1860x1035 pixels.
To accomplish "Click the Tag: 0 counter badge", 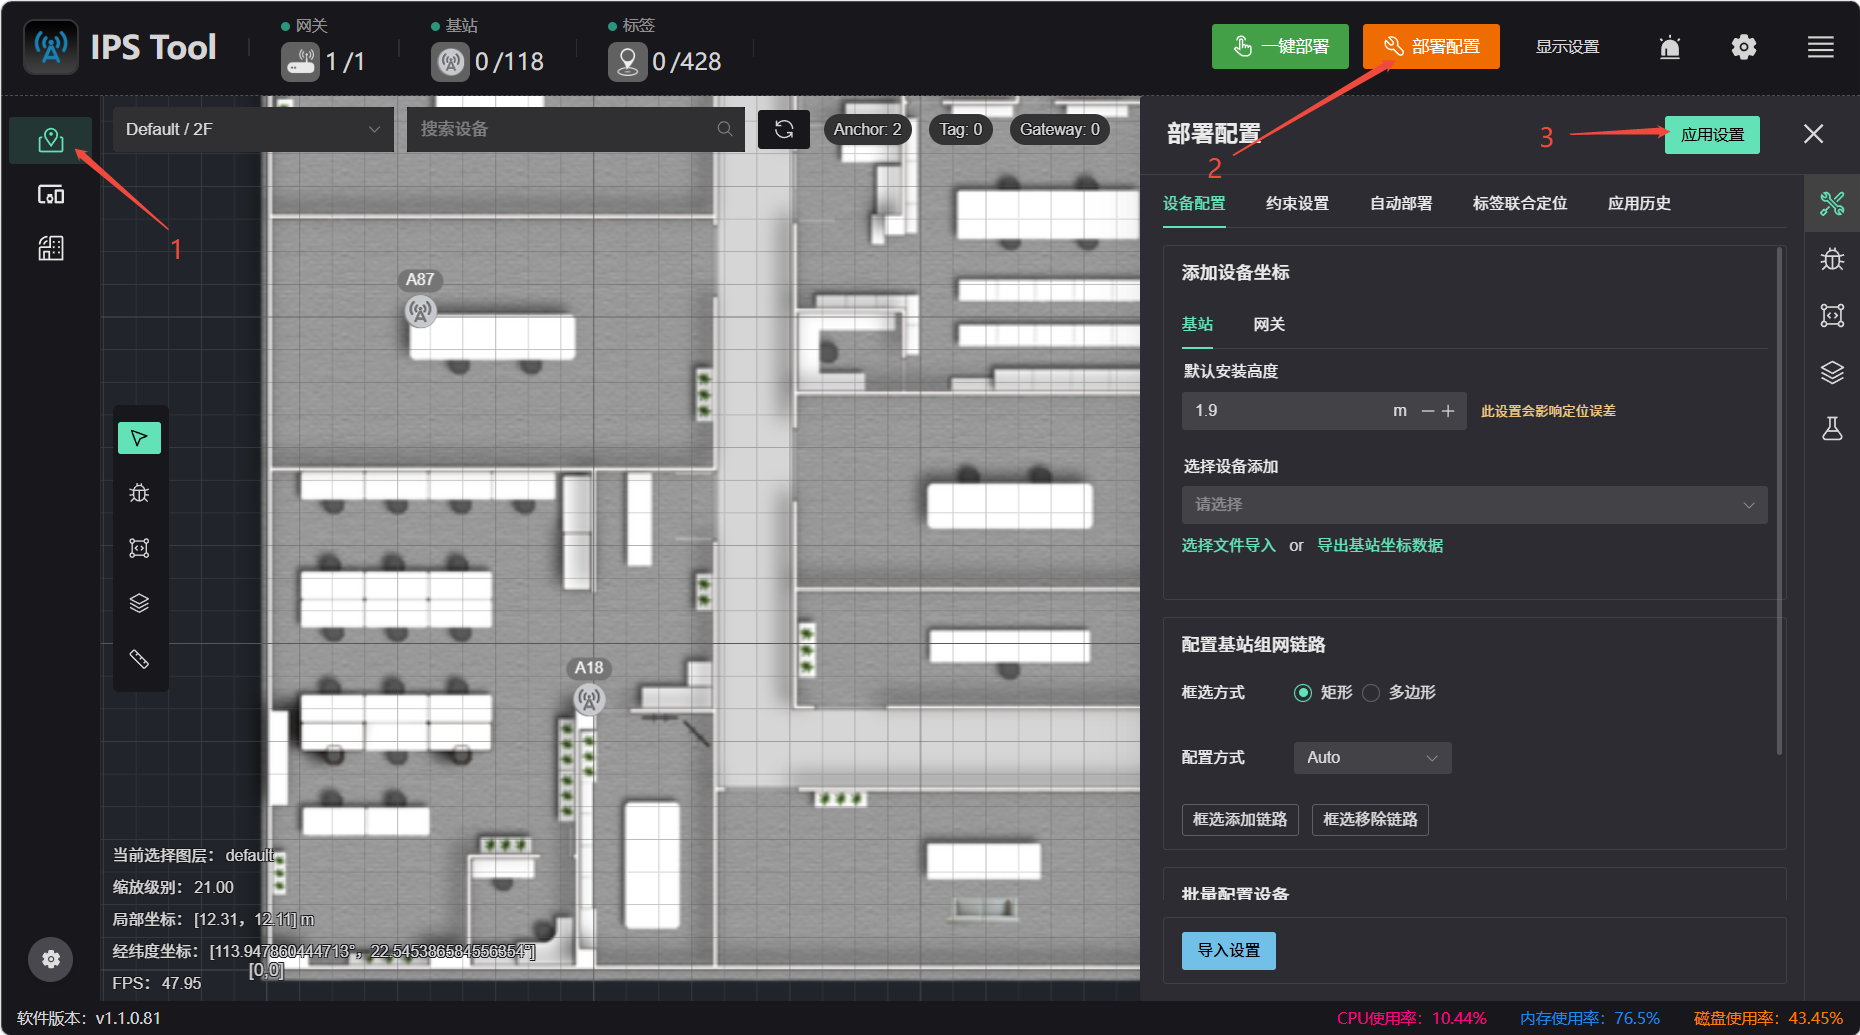I will point(961,129).
